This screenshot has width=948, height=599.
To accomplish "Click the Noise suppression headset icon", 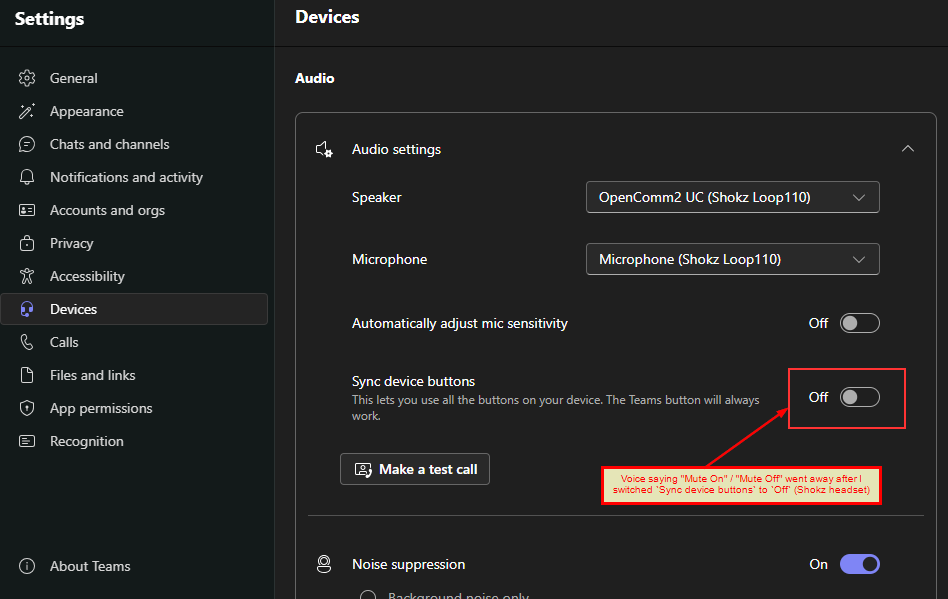I will point(324,564).
